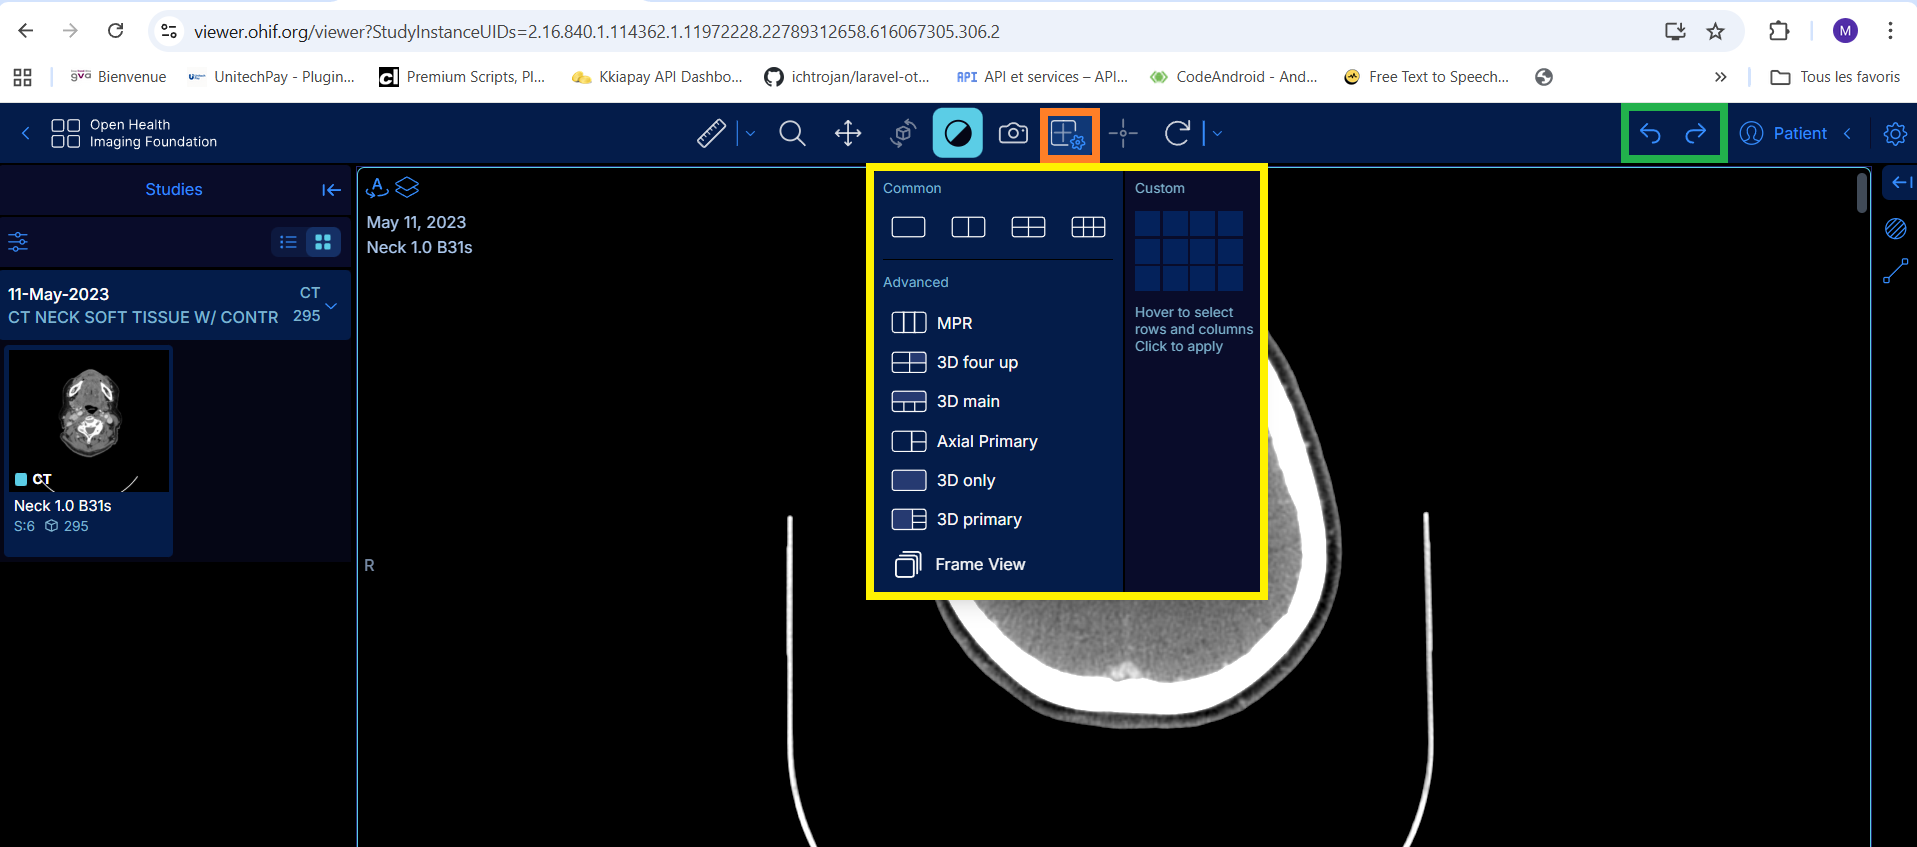Select the Pan tool
Screen dimensions: 1917x847
pyautogui.click(x=848, y=133)
